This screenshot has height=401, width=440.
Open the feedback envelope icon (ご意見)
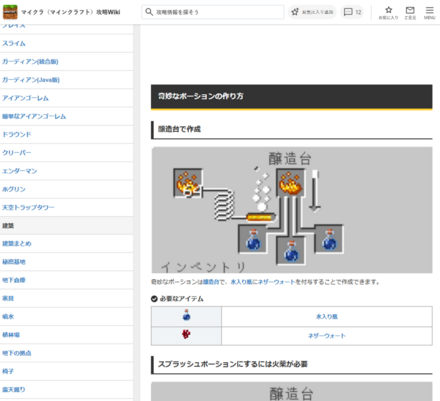pyautogui.click(x=410, y=13)
